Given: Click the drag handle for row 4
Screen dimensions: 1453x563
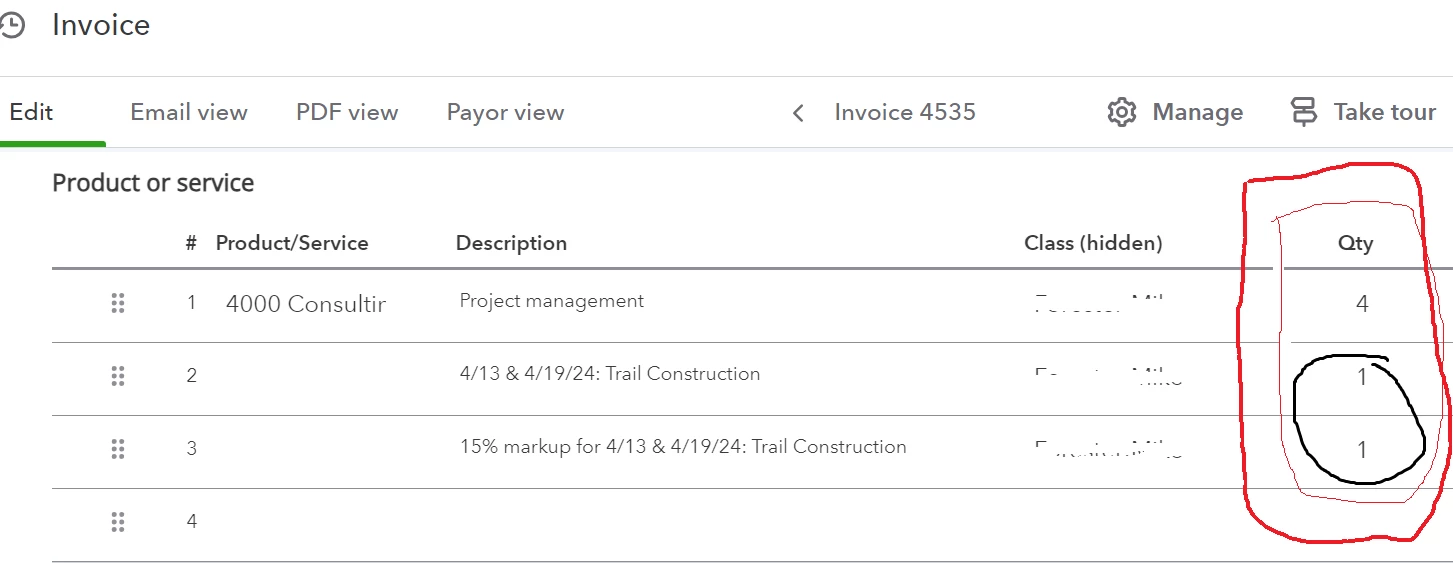Looking at the screenshot, I should tap(118, 522).
